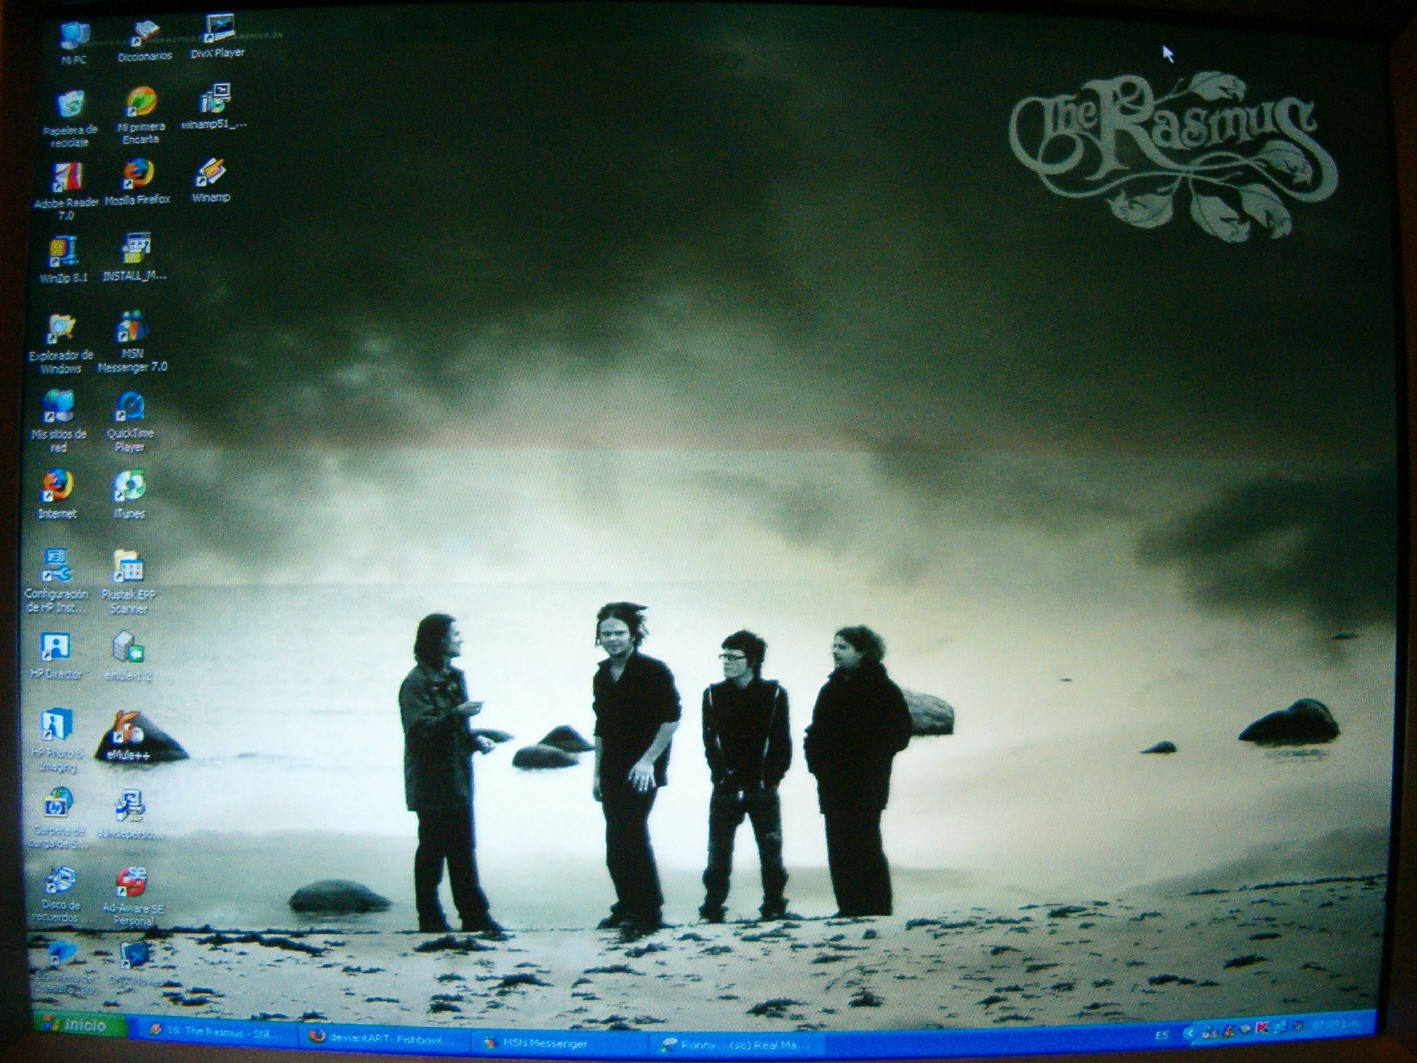The width and height of the screenshot is (1417, 1063).
Task: Open the HP Director shortcut
Action: click(x=56, y=656)
